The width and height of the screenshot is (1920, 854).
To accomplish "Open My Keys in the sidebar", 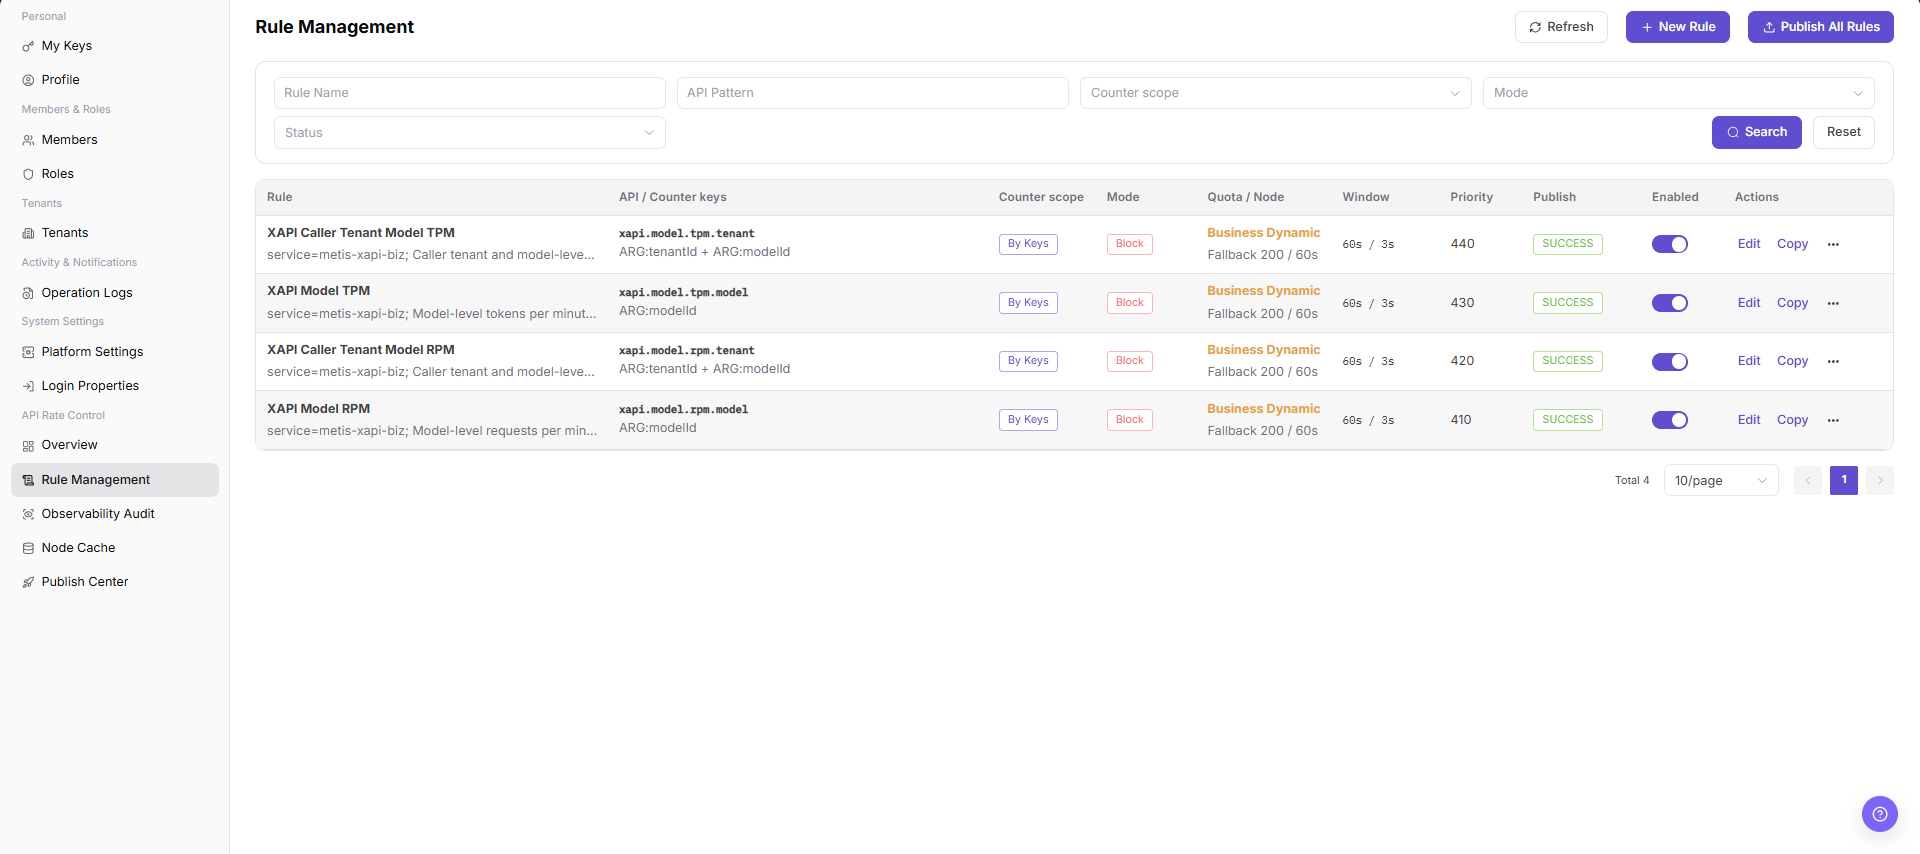I will [114, 46].
